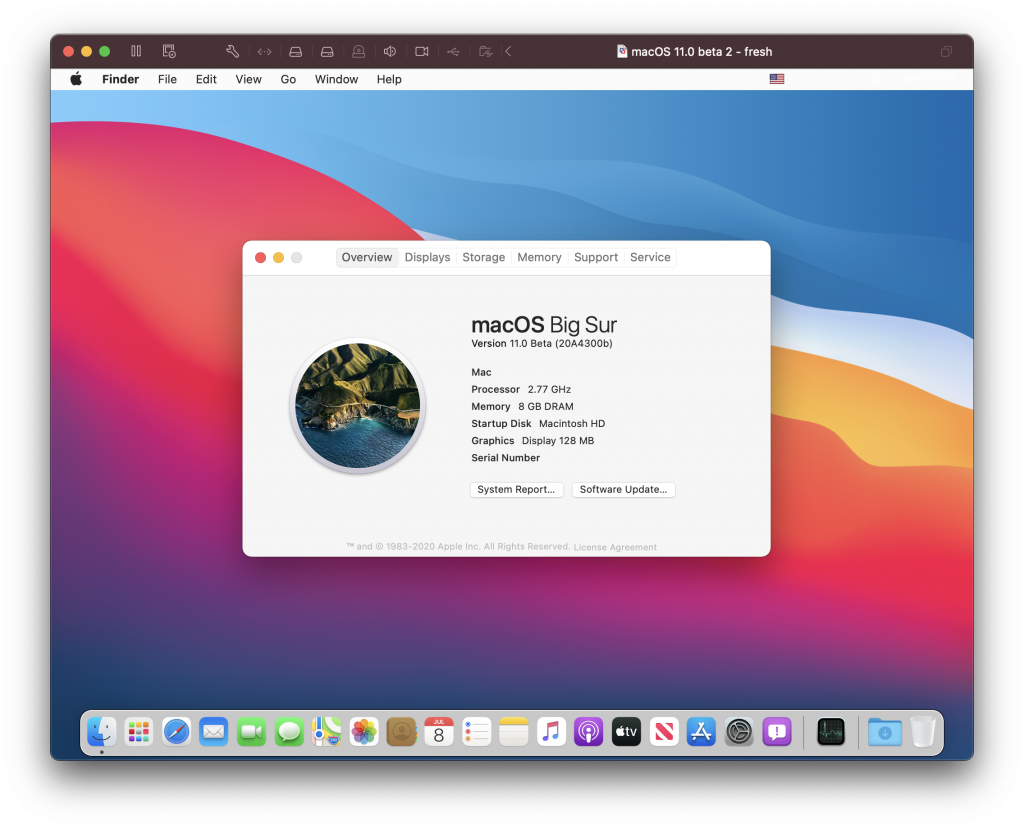Open News from the Dock
Viewport: 1024px width, 827px height.
click(x=664, y=732)
